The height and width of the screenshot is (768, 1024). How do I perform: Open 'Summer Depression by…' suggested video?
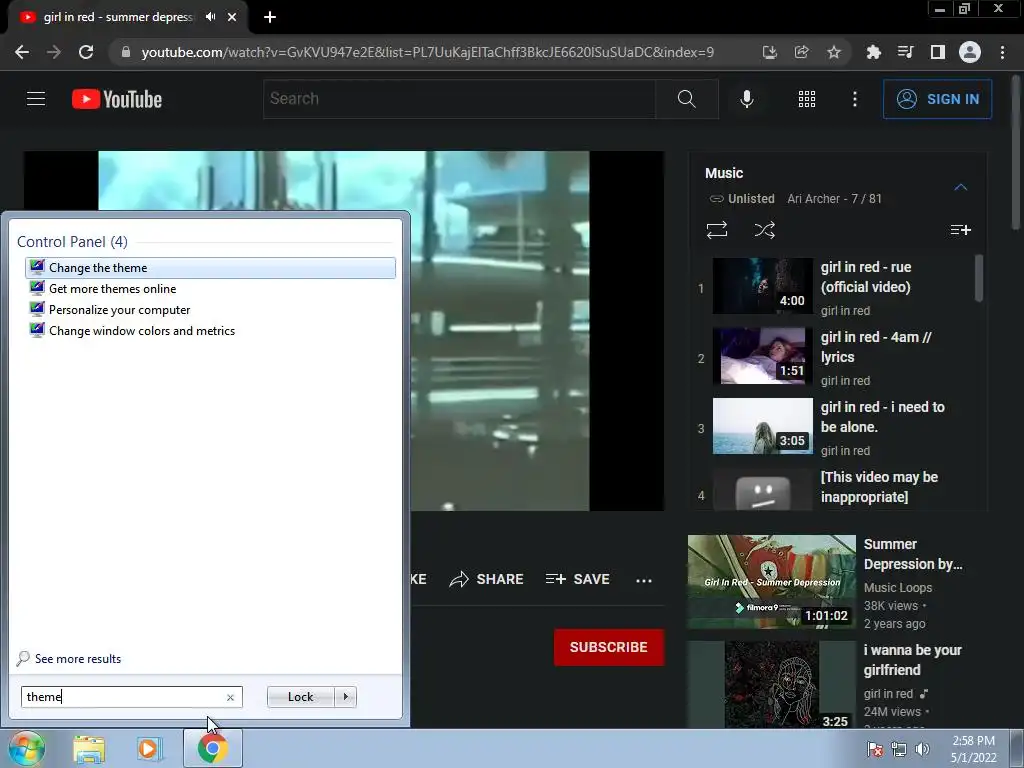click(x=912, y=554)
